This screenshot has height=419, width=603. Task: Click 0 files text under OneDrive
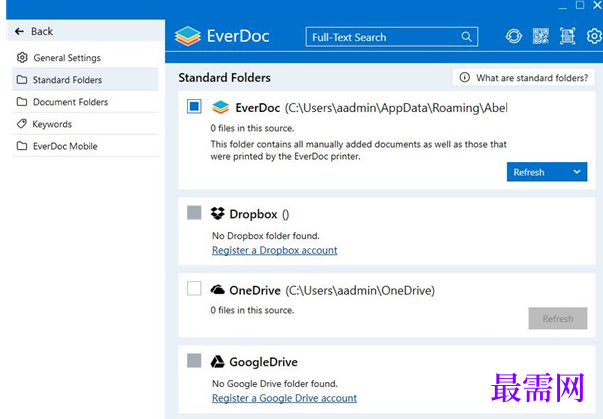[x=252, y=310]
